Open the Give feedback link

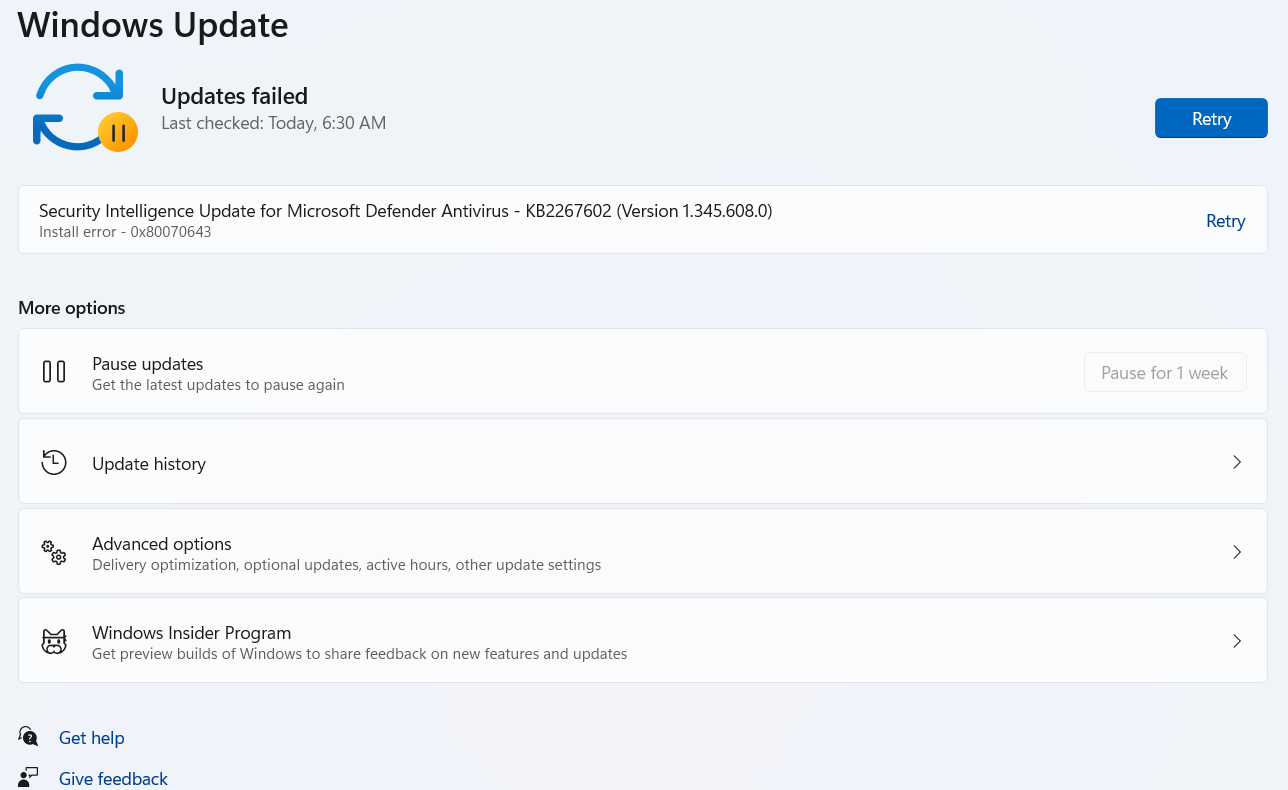[x=113, y=778]
